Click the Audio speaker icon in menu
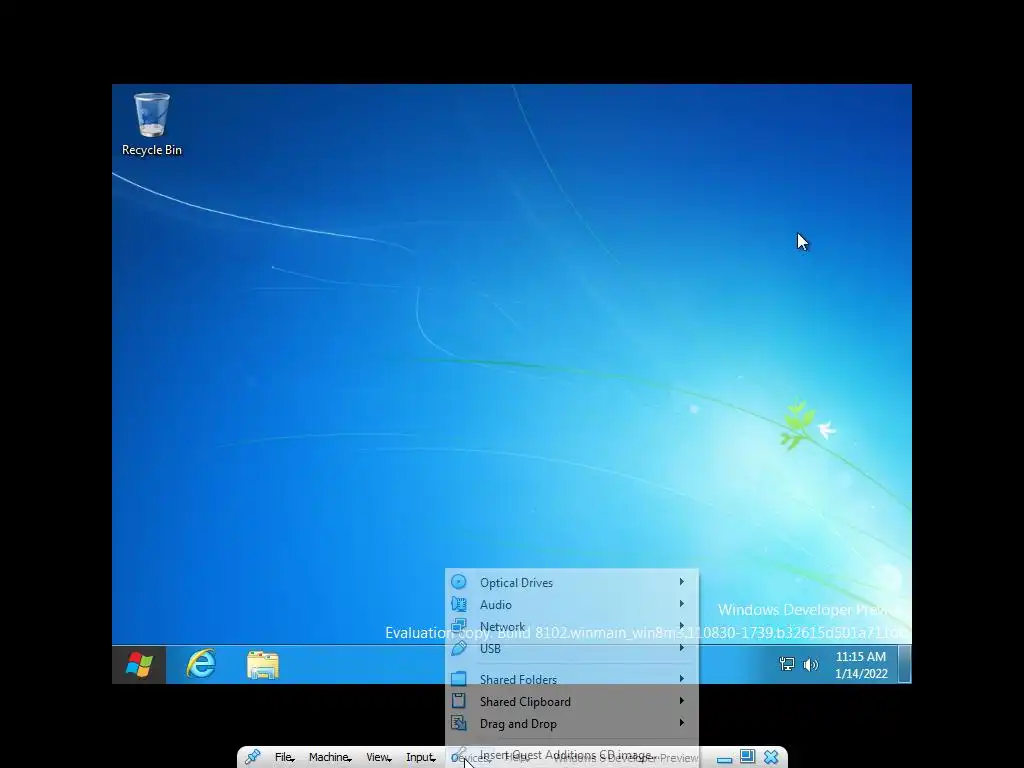1024x768 pixels. tap(459, 604)
